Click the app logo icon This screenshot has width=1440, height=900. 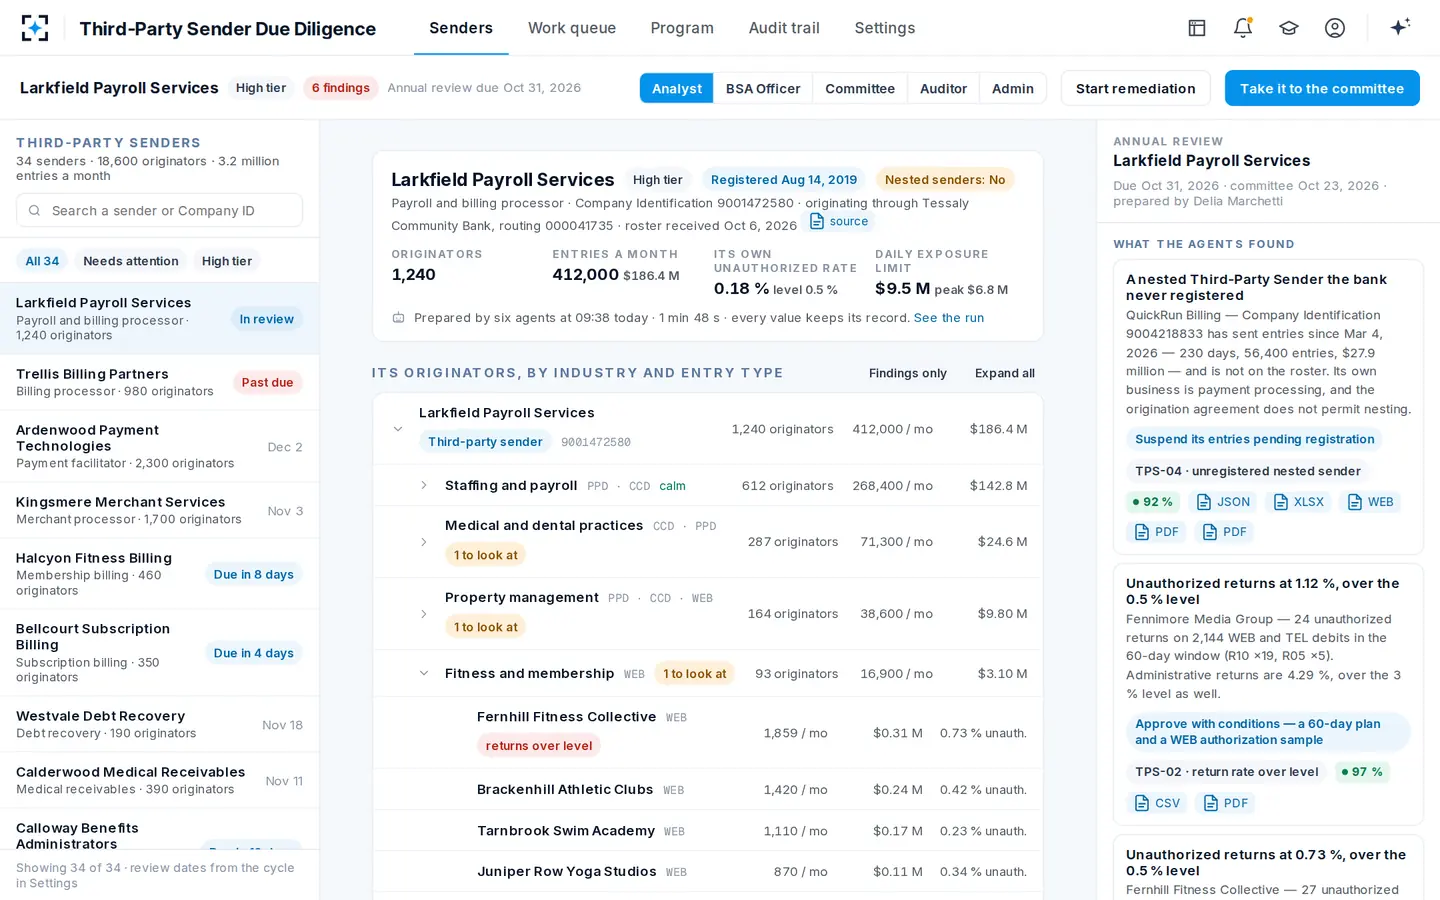35,28
